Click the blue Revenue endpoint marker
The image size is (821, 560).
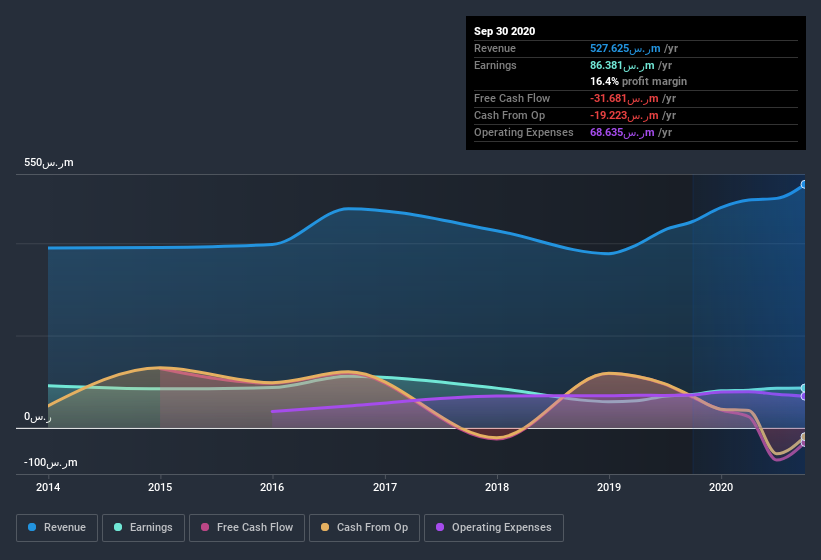pos(804,184)
